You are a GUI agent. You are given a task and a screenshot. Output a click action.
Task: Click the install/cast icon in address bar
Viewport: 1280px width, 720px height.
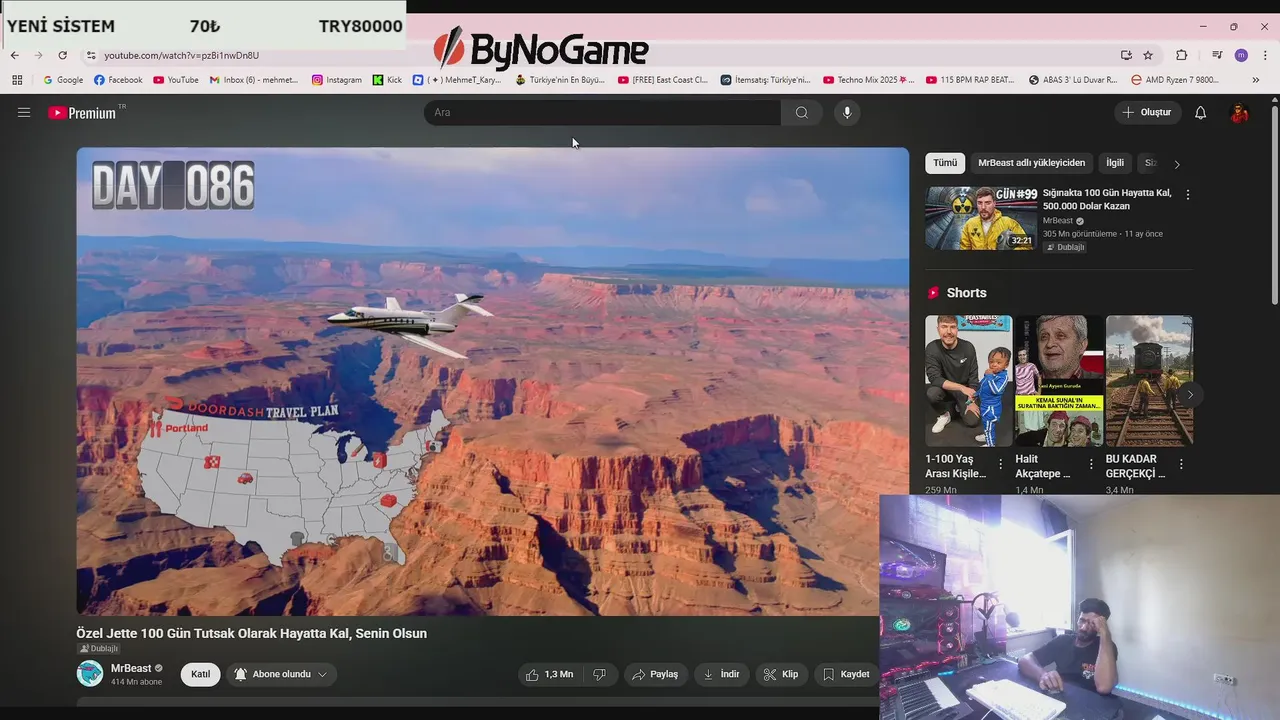click(x=1126, y=55)
